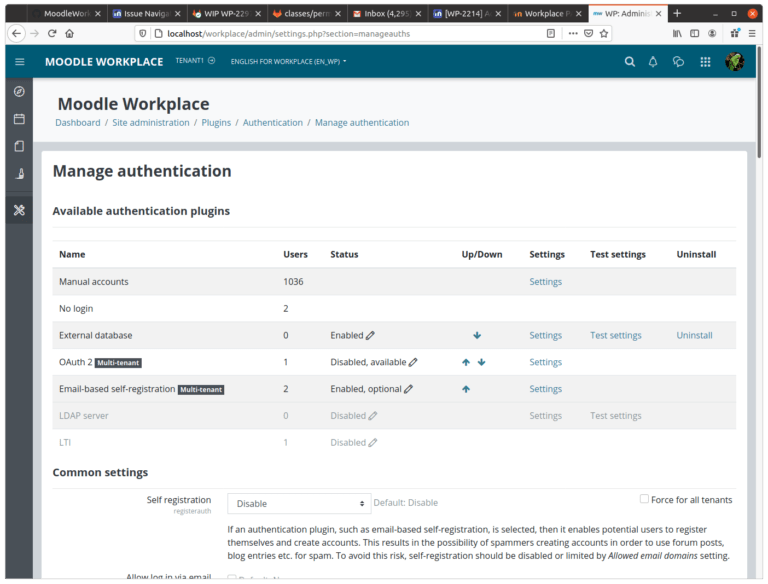Open the notifications bell
The image size is (768, 584).
click(653, 62)
